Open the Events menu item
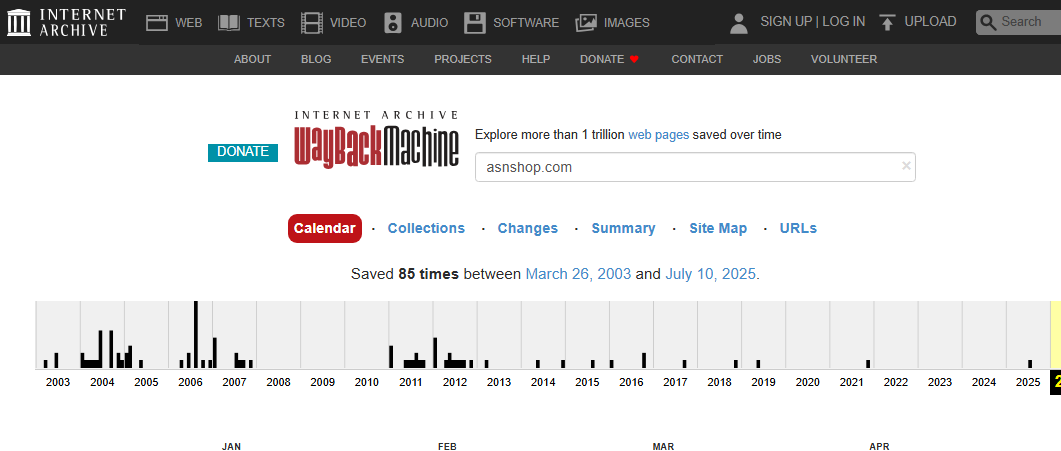Screen dimensions: 1061x451 tap(382, 60)
